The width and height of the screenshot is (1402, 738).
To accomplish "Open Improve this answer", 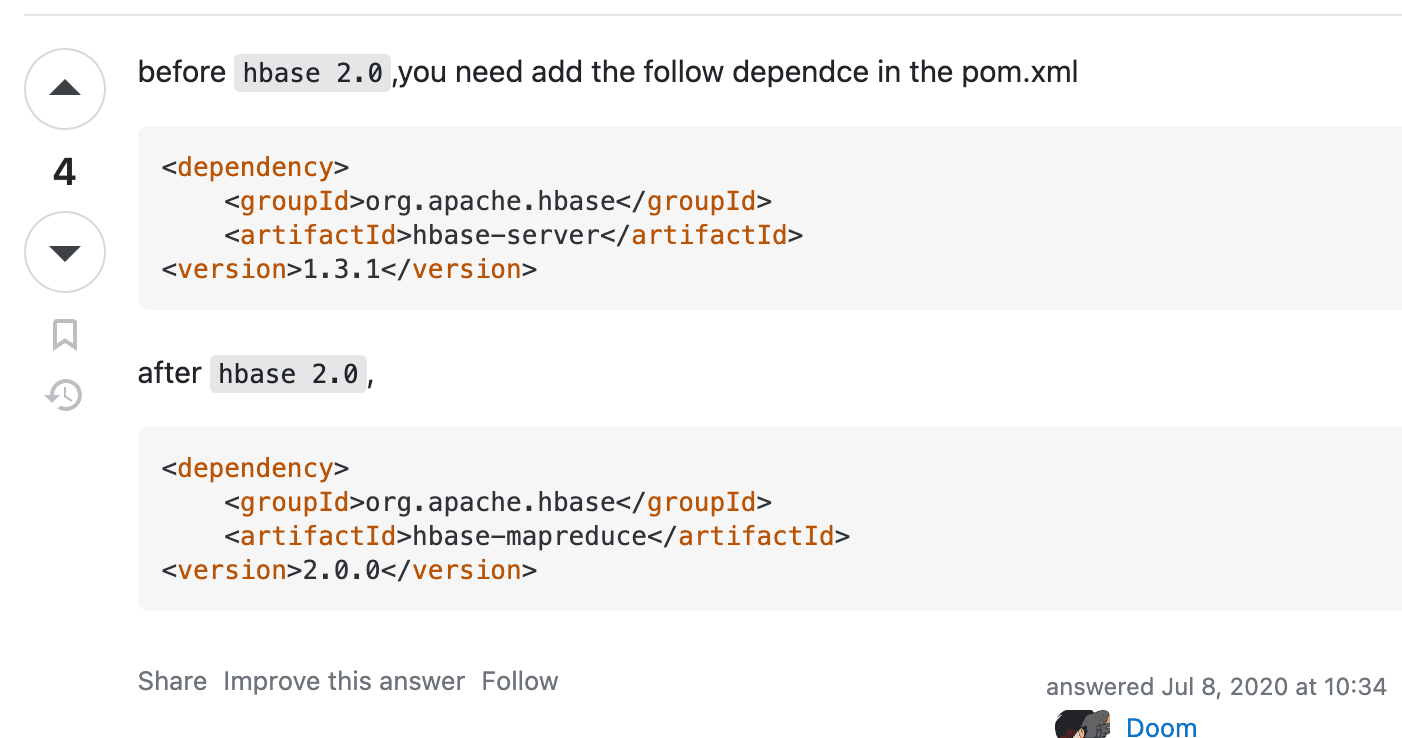I will (x=344, y=681).
